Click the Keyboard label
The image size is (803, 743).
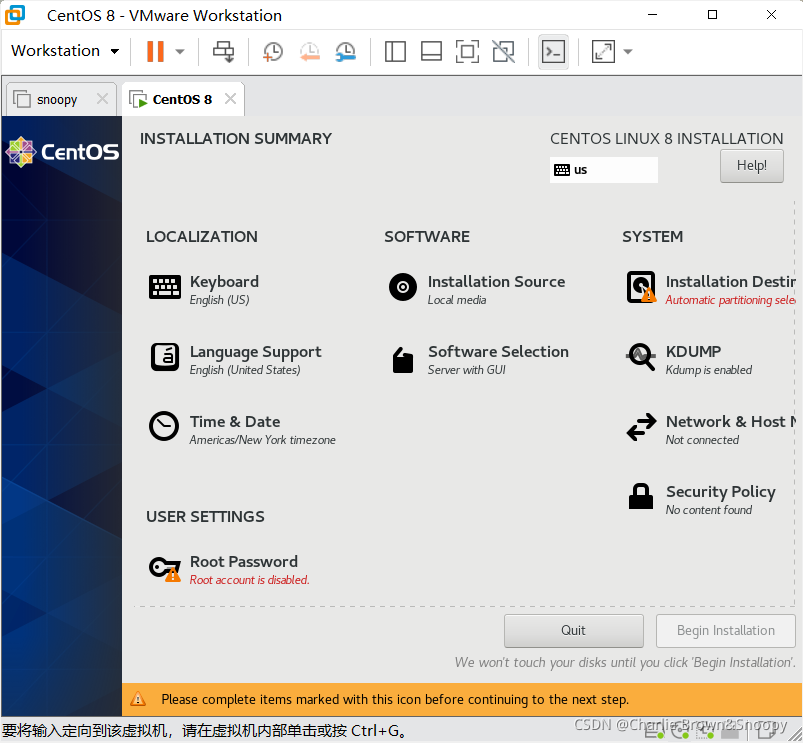[224, 282]
